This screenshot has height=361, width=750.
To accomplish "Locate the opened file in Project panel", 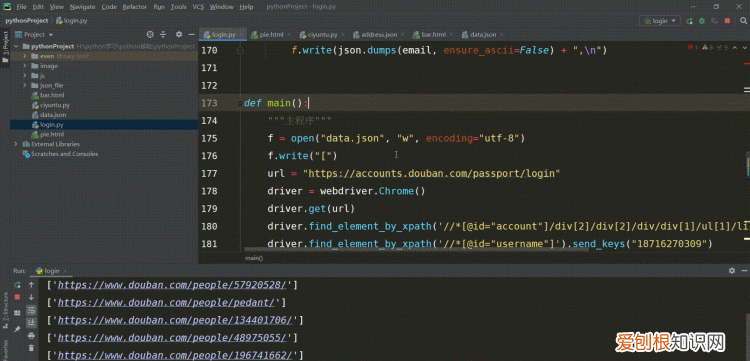I will tap(150, 34).
